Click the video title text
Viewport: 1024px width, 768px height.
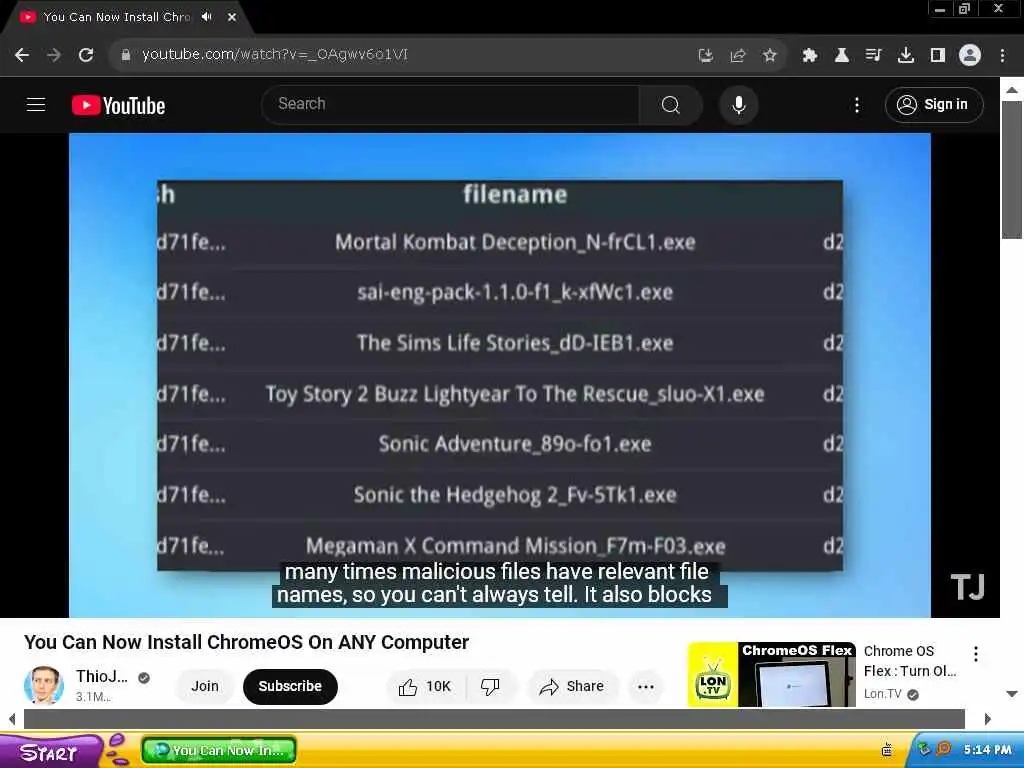[x=246, y=642]
